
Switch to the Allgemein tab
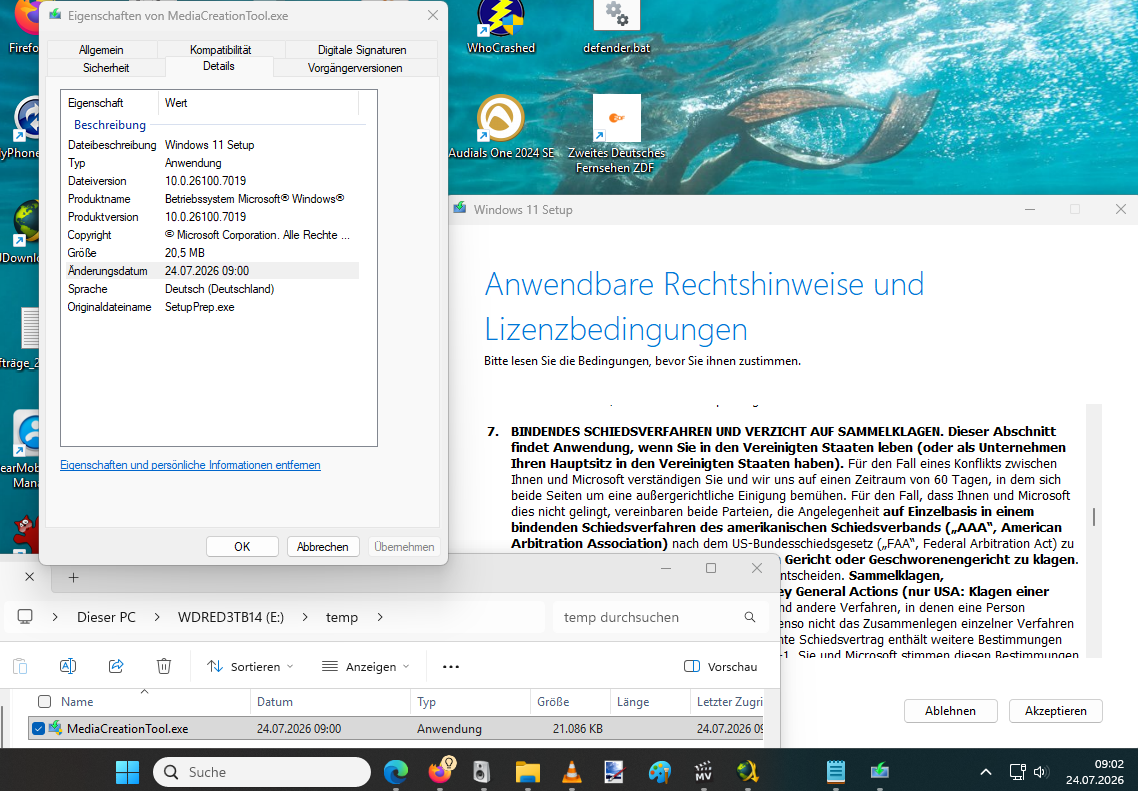click(101, 49)
